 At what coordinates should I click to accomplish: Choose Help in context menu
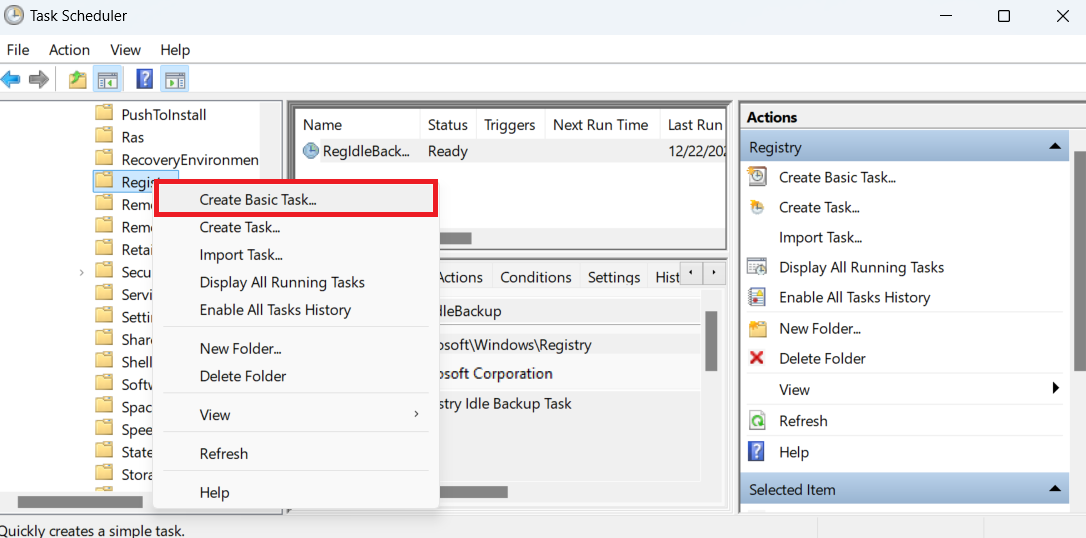tap(296, 492)
